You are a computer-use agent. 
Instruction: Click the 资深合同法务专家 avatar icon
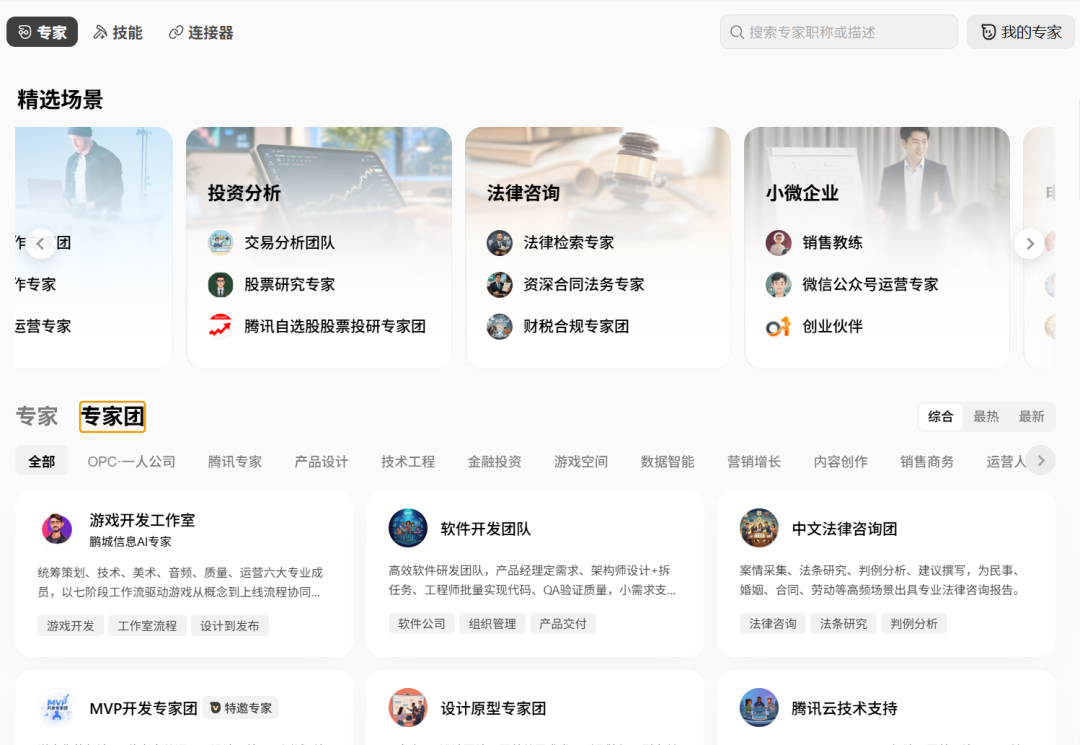click(x=499, y=284)
